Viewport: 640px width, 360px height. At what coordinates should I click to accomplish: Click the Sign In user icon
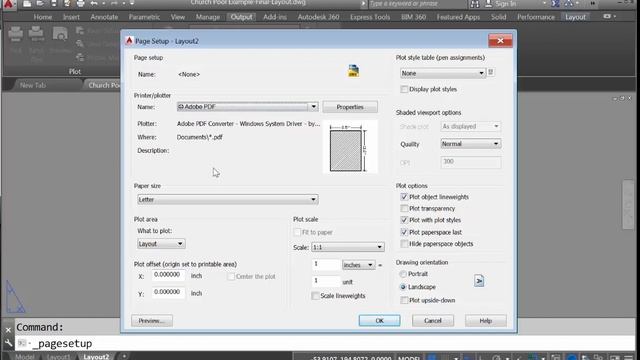point(488,4)
